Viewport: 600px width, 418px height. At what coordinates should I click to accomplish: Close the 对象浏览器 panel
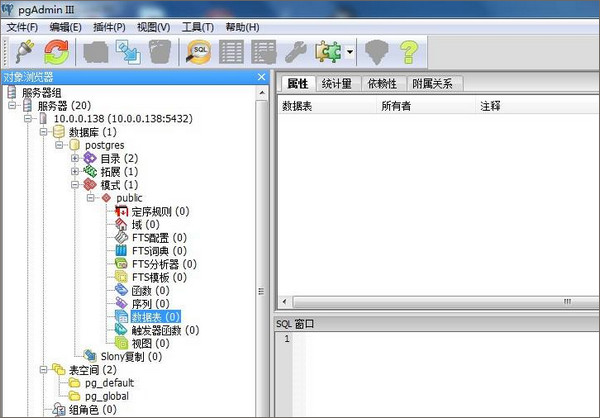[x=261, y=77]
